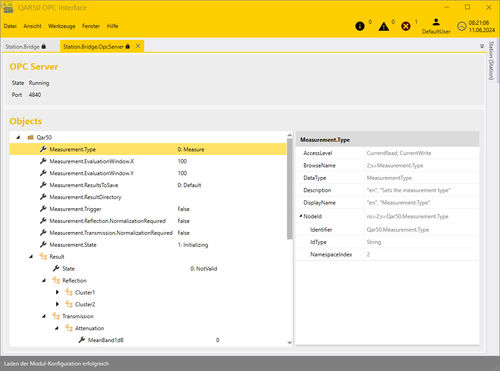Viewport: 500px width, 371px height.
Task: Click the clock icon beside the date
Action: (x=462, y=26)
